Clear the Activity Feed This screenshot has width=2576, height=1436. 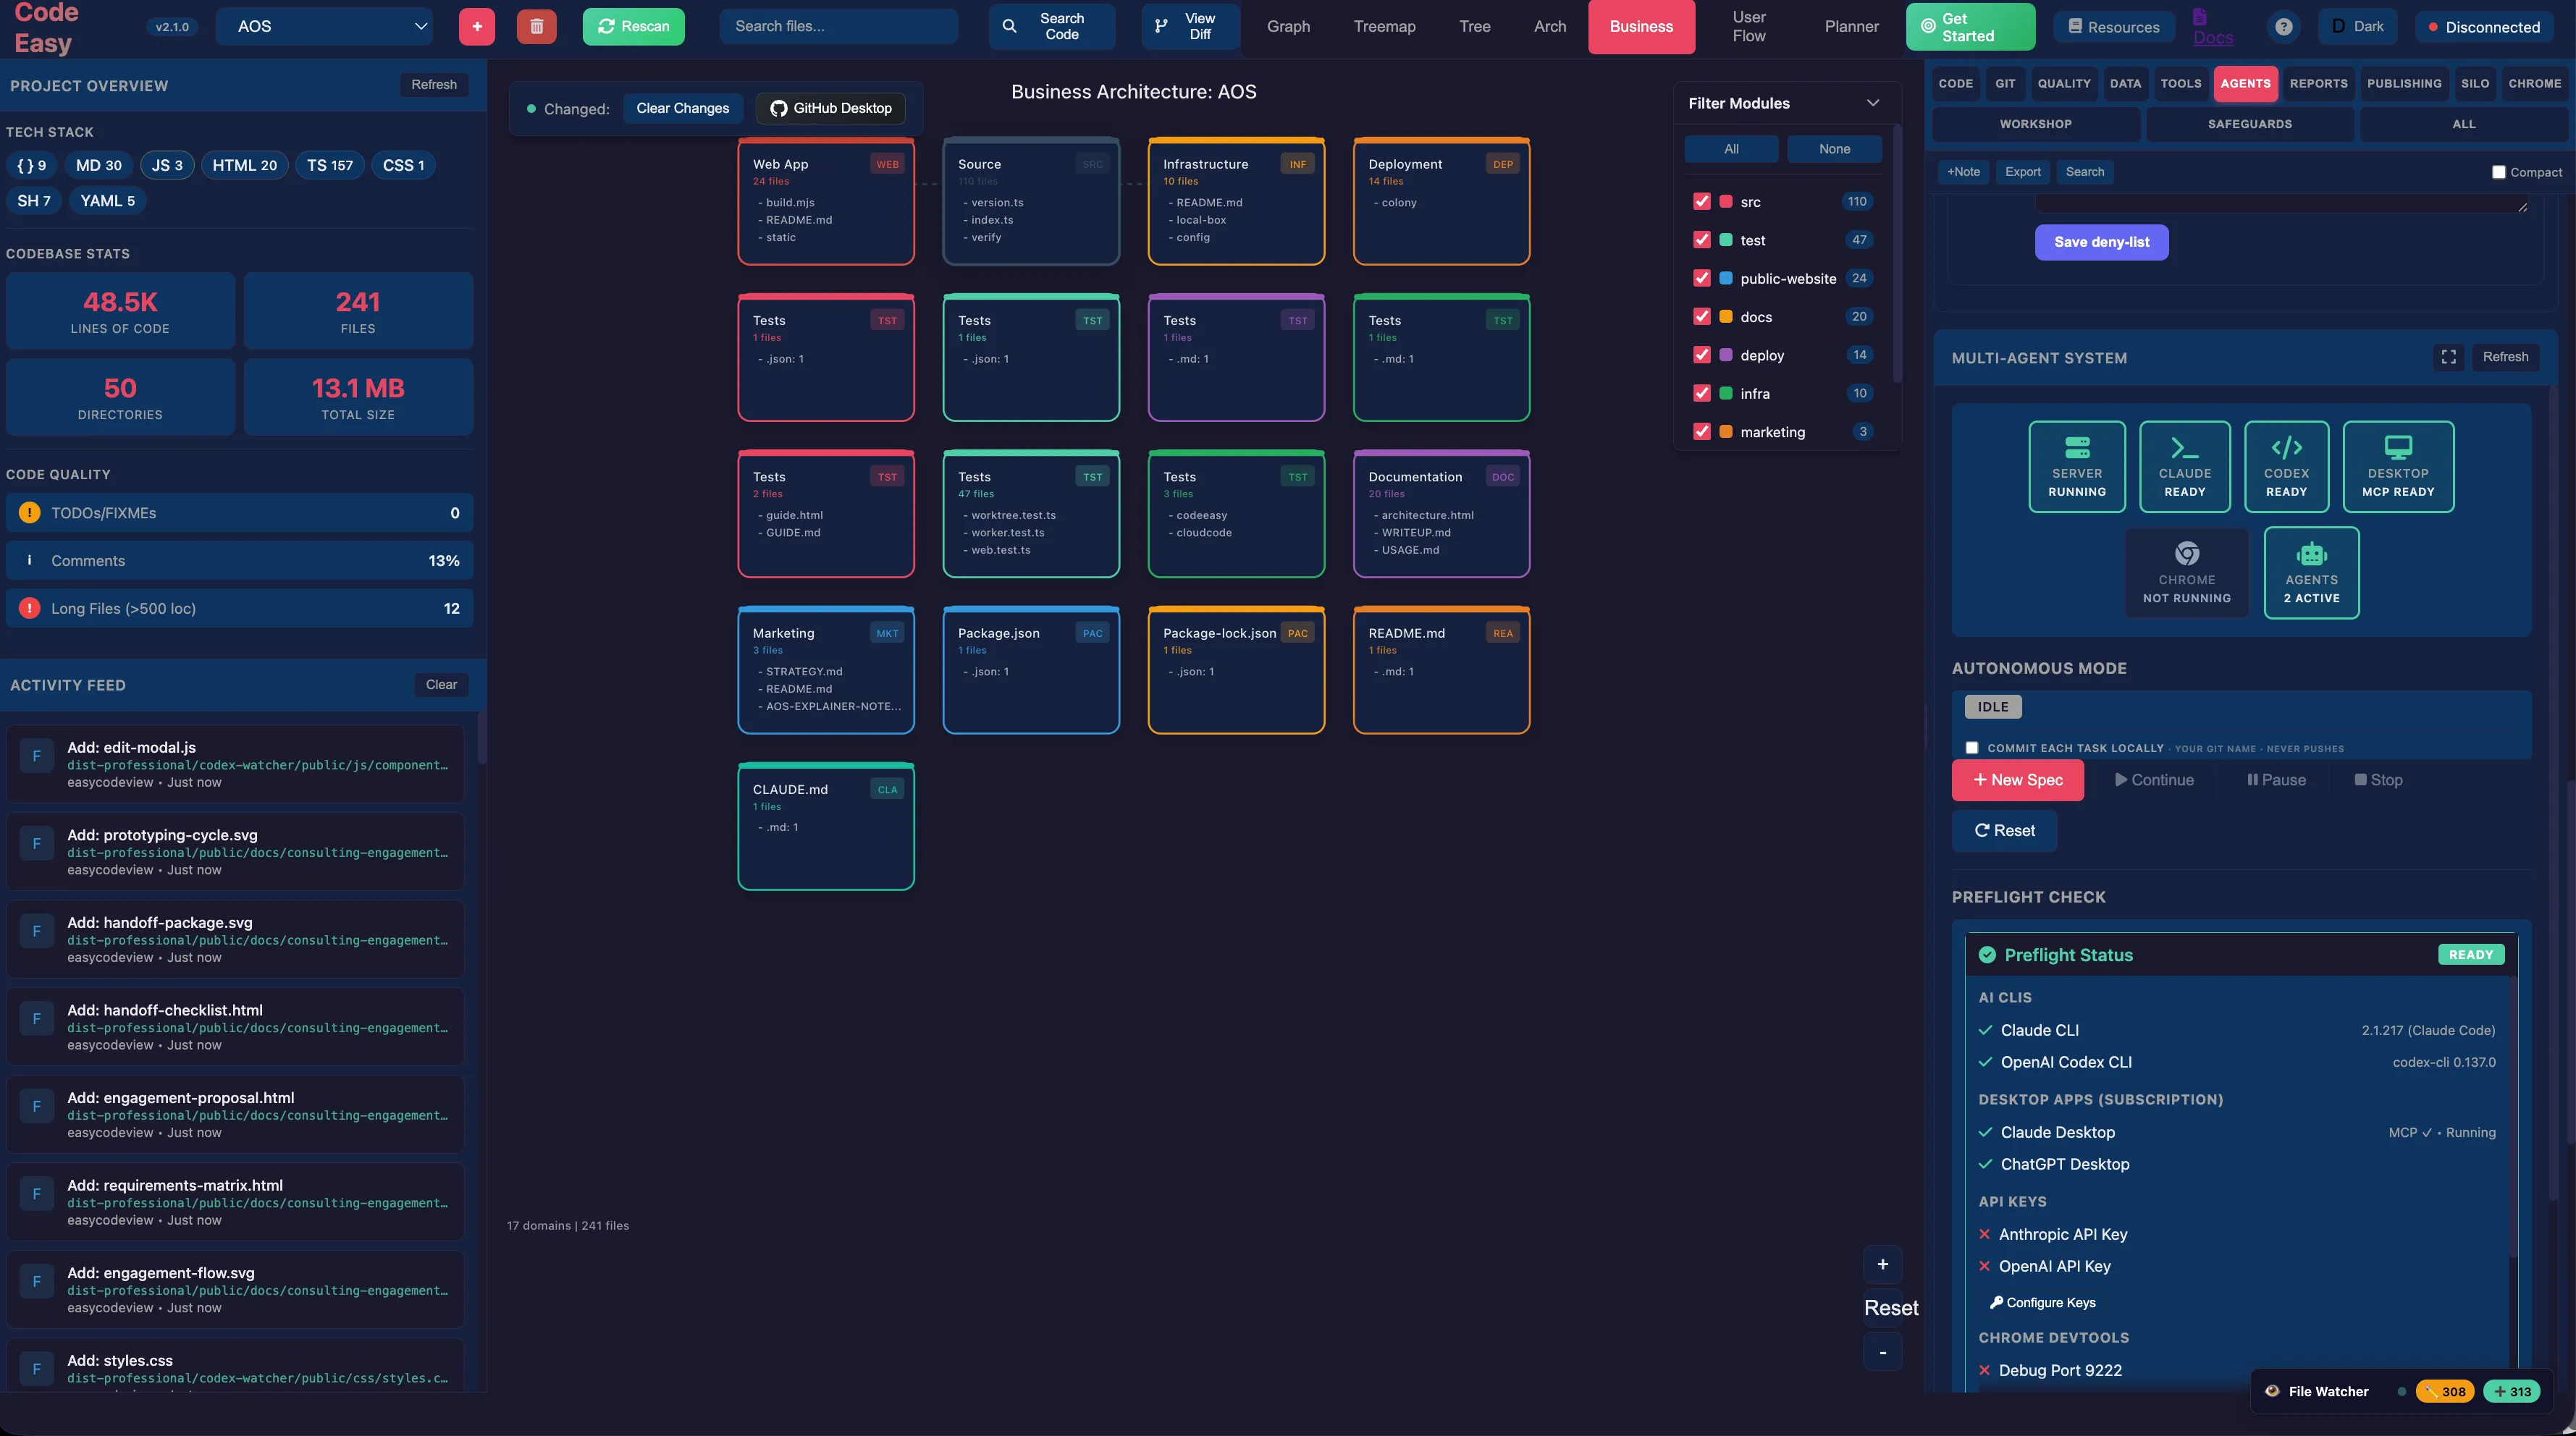[x=441, y=685]
